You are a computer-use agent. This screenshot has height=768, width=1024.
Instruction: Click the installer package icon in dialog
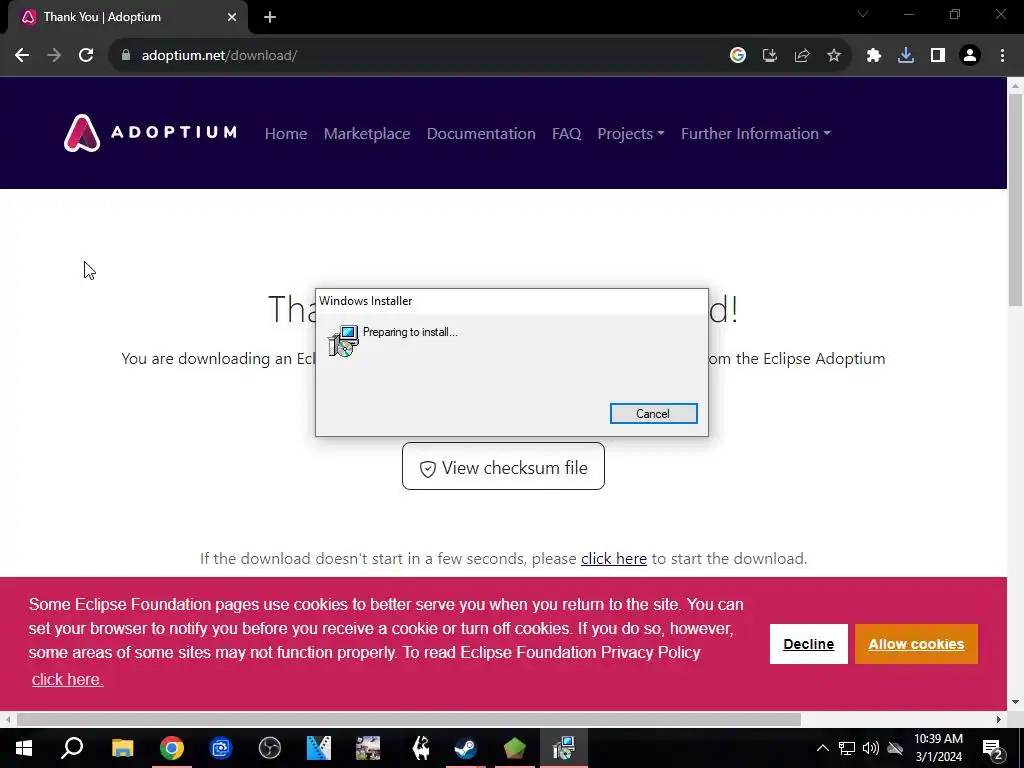pyautogui.click(x=344, y=341)
